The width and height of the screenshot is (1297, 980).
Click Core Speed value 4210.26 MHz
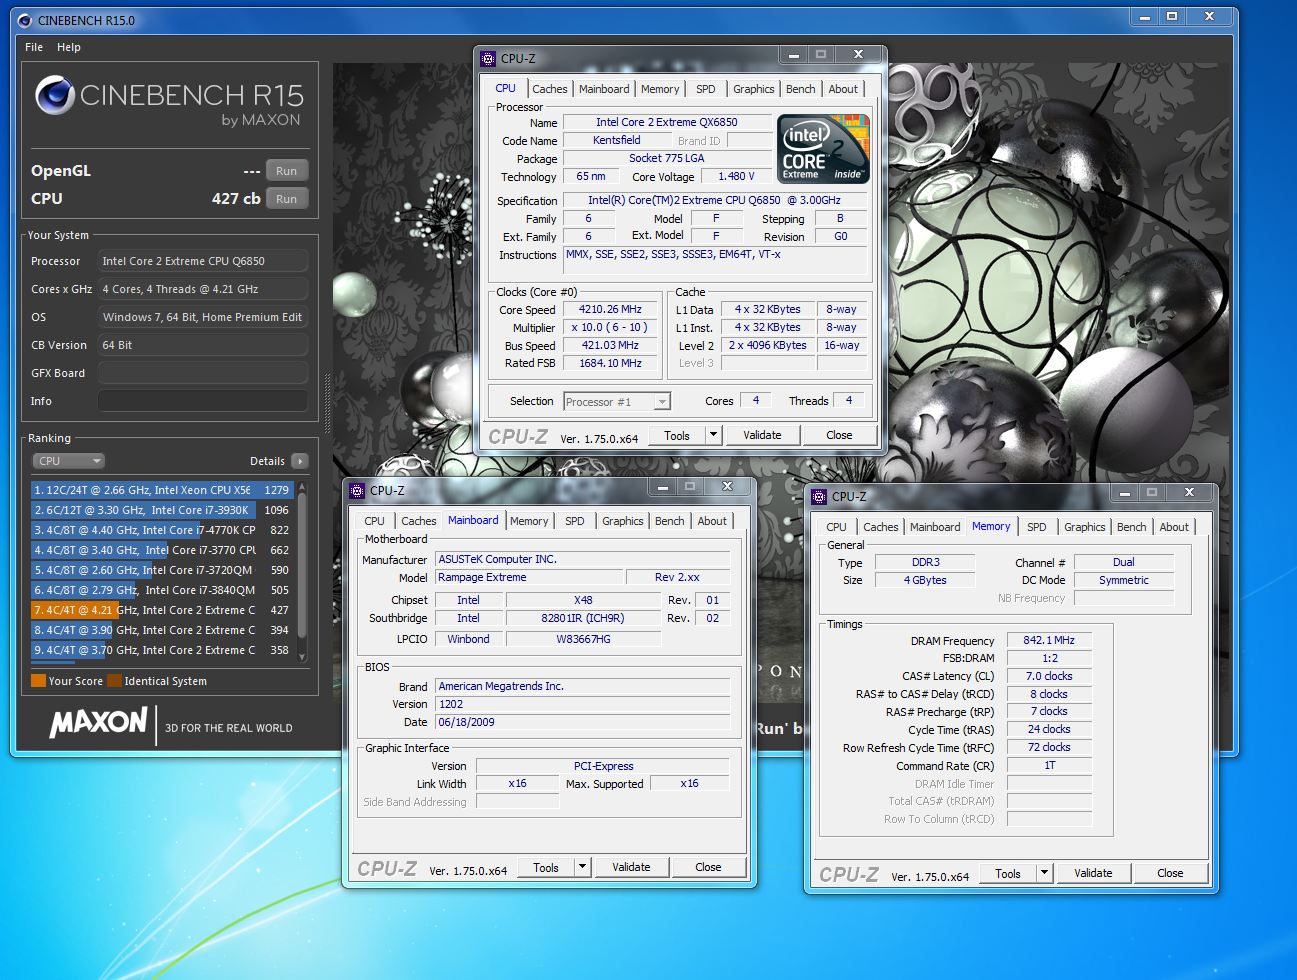pos(610,310)
